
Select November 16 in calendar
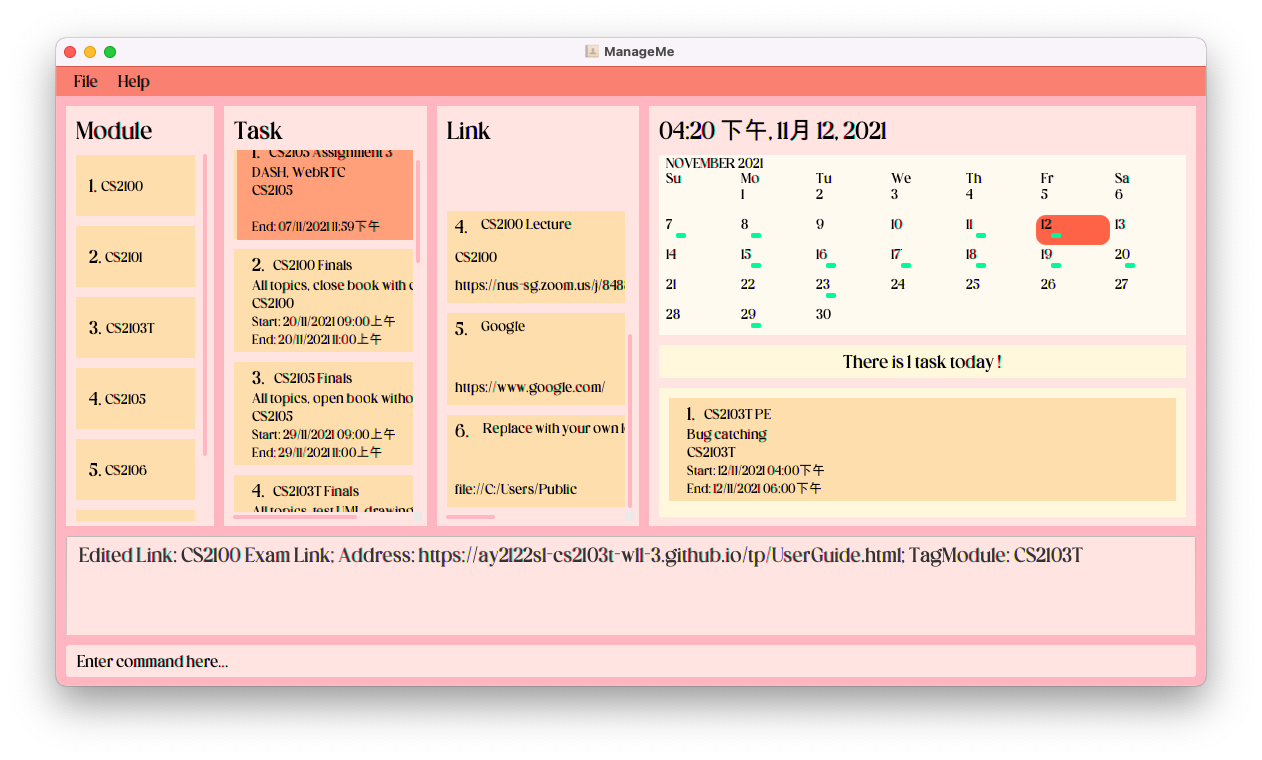(x=821, y=255)
